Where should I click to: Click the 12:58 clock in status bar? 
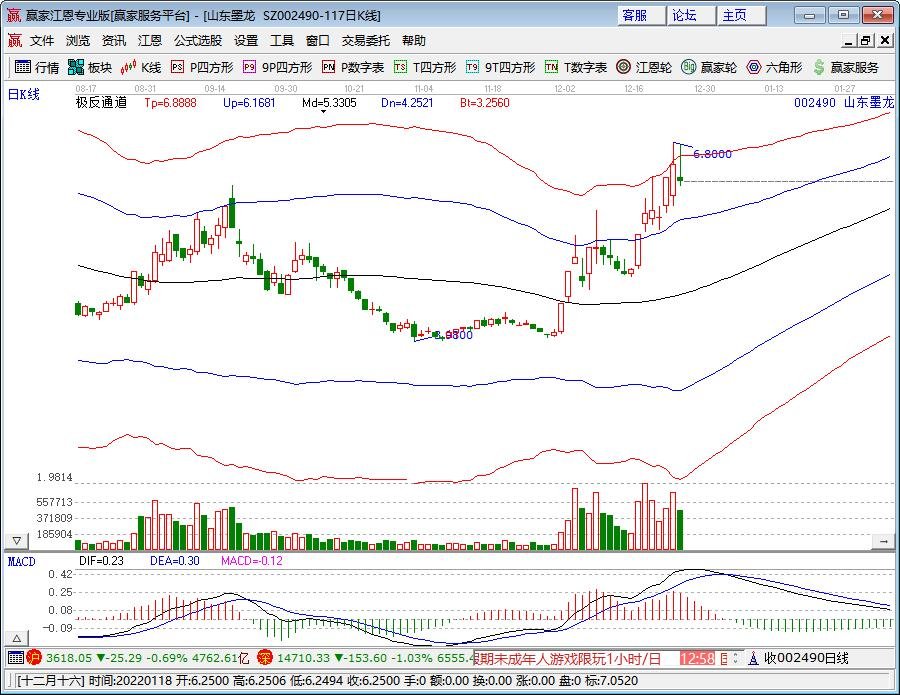coord(697,658)
